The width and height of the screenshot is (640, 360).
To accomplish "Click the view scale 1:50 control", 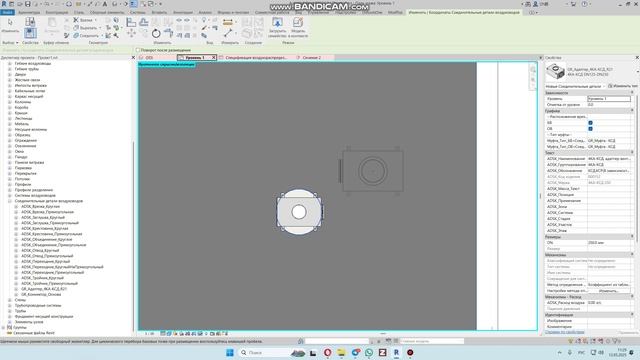I will coord(150,333).
